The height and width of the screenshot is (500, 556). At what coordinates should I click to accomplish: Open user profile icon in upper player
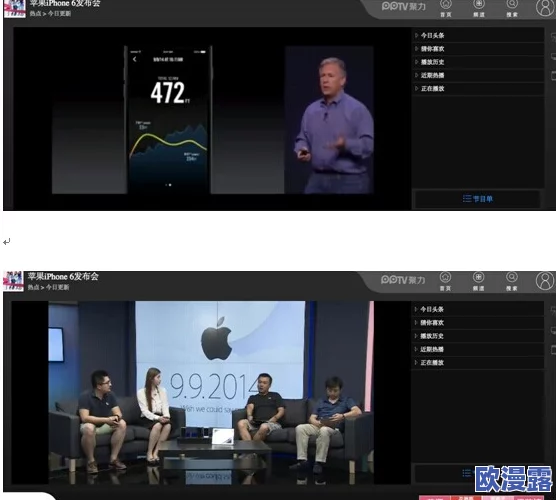coord(545,7)
